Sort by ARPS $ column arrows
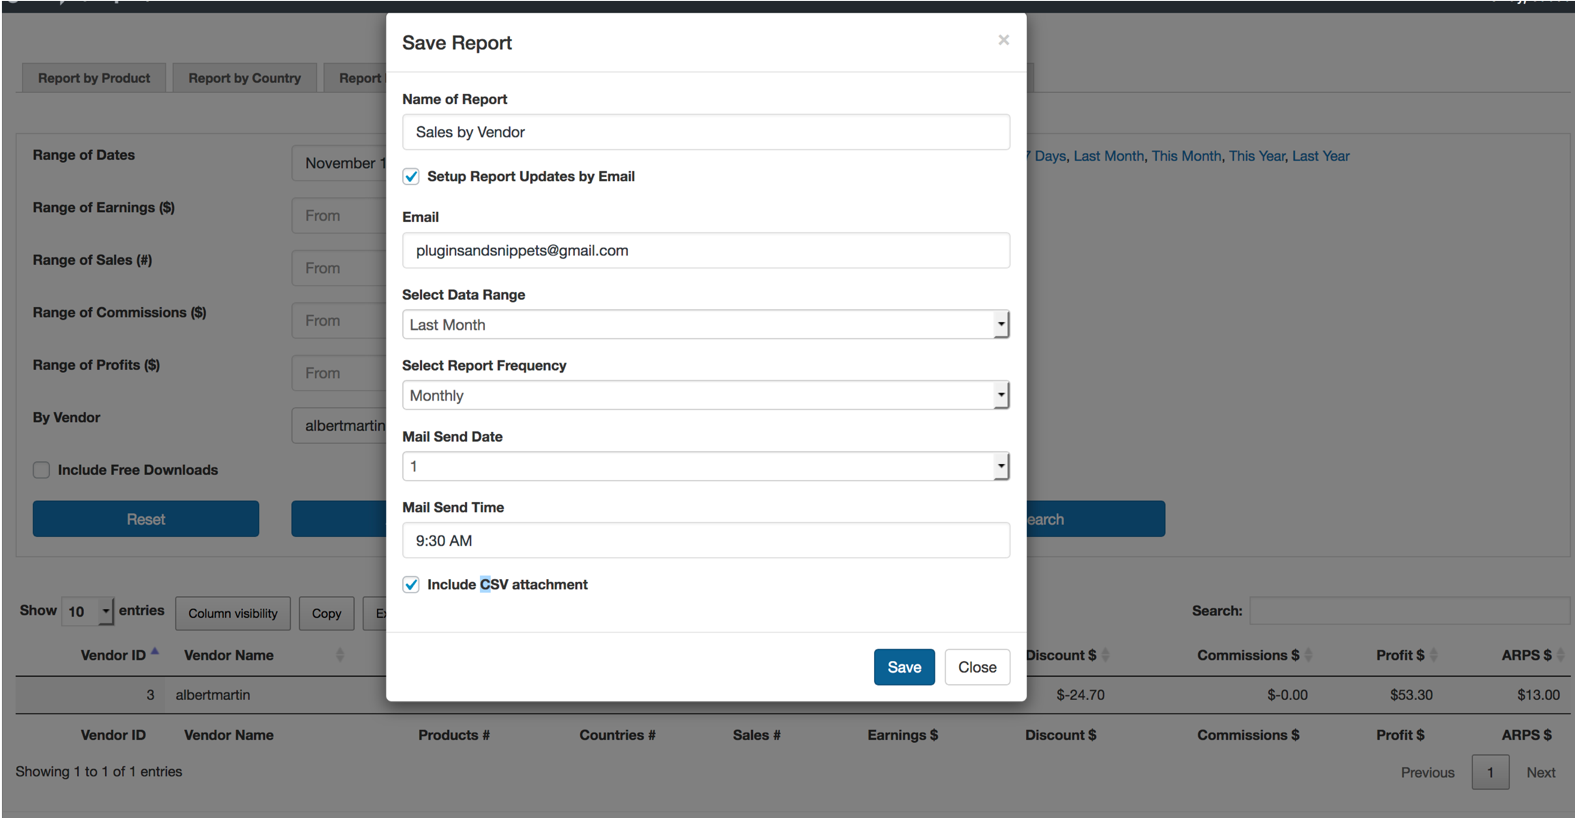 click(1560, 655)
